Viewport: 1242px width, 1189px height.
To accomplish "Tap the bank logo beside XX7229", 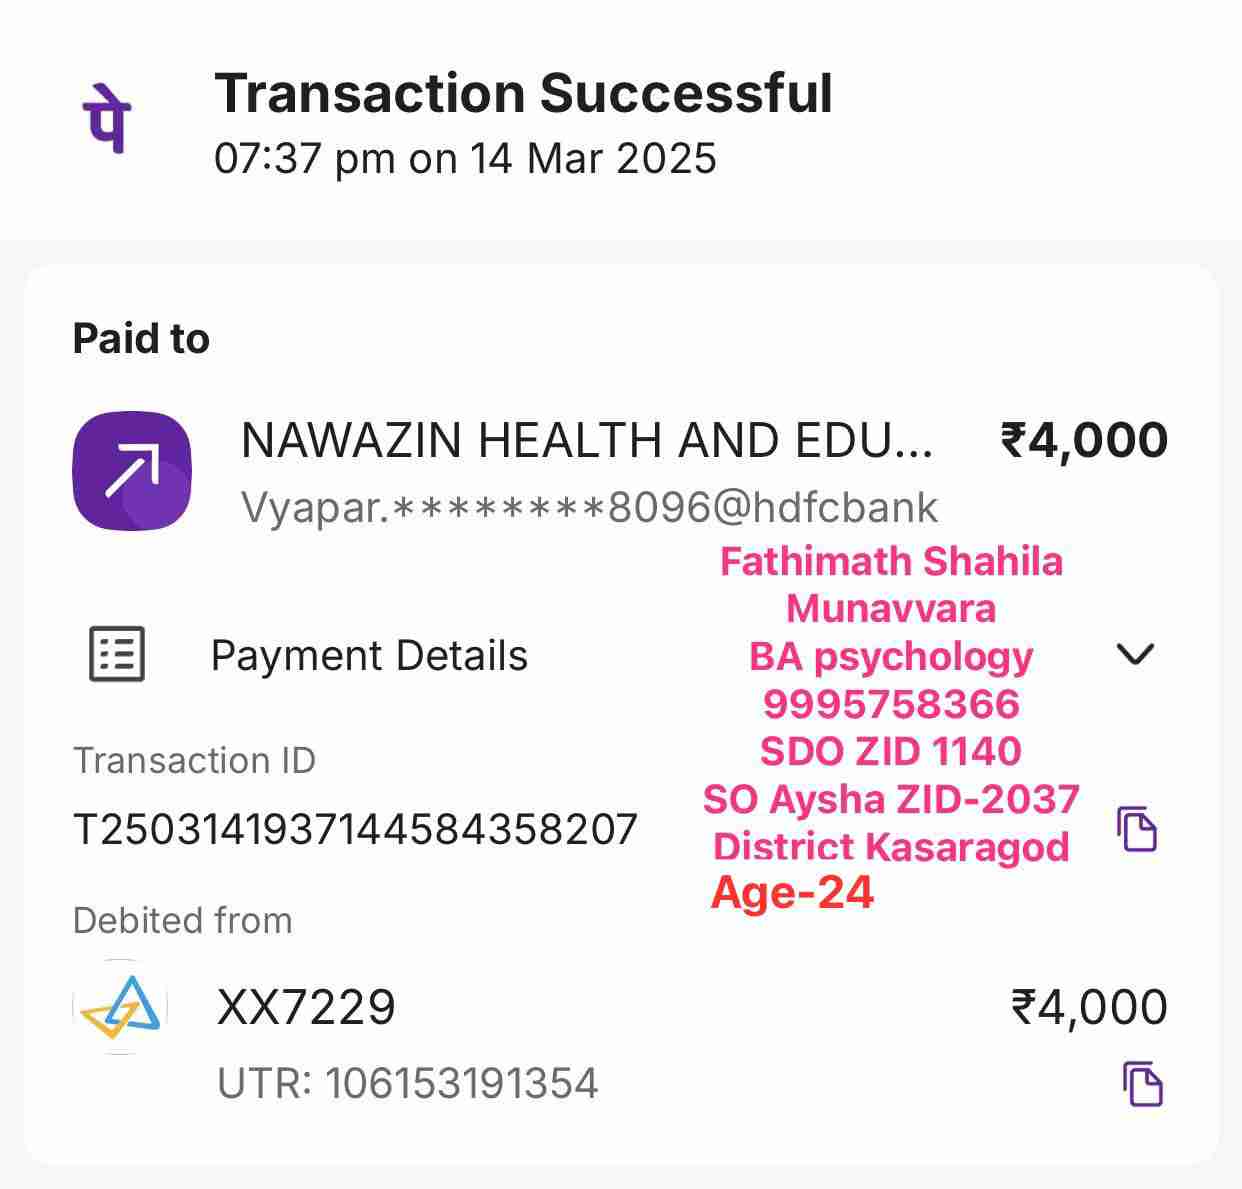I will click(x=120, y=1007).
